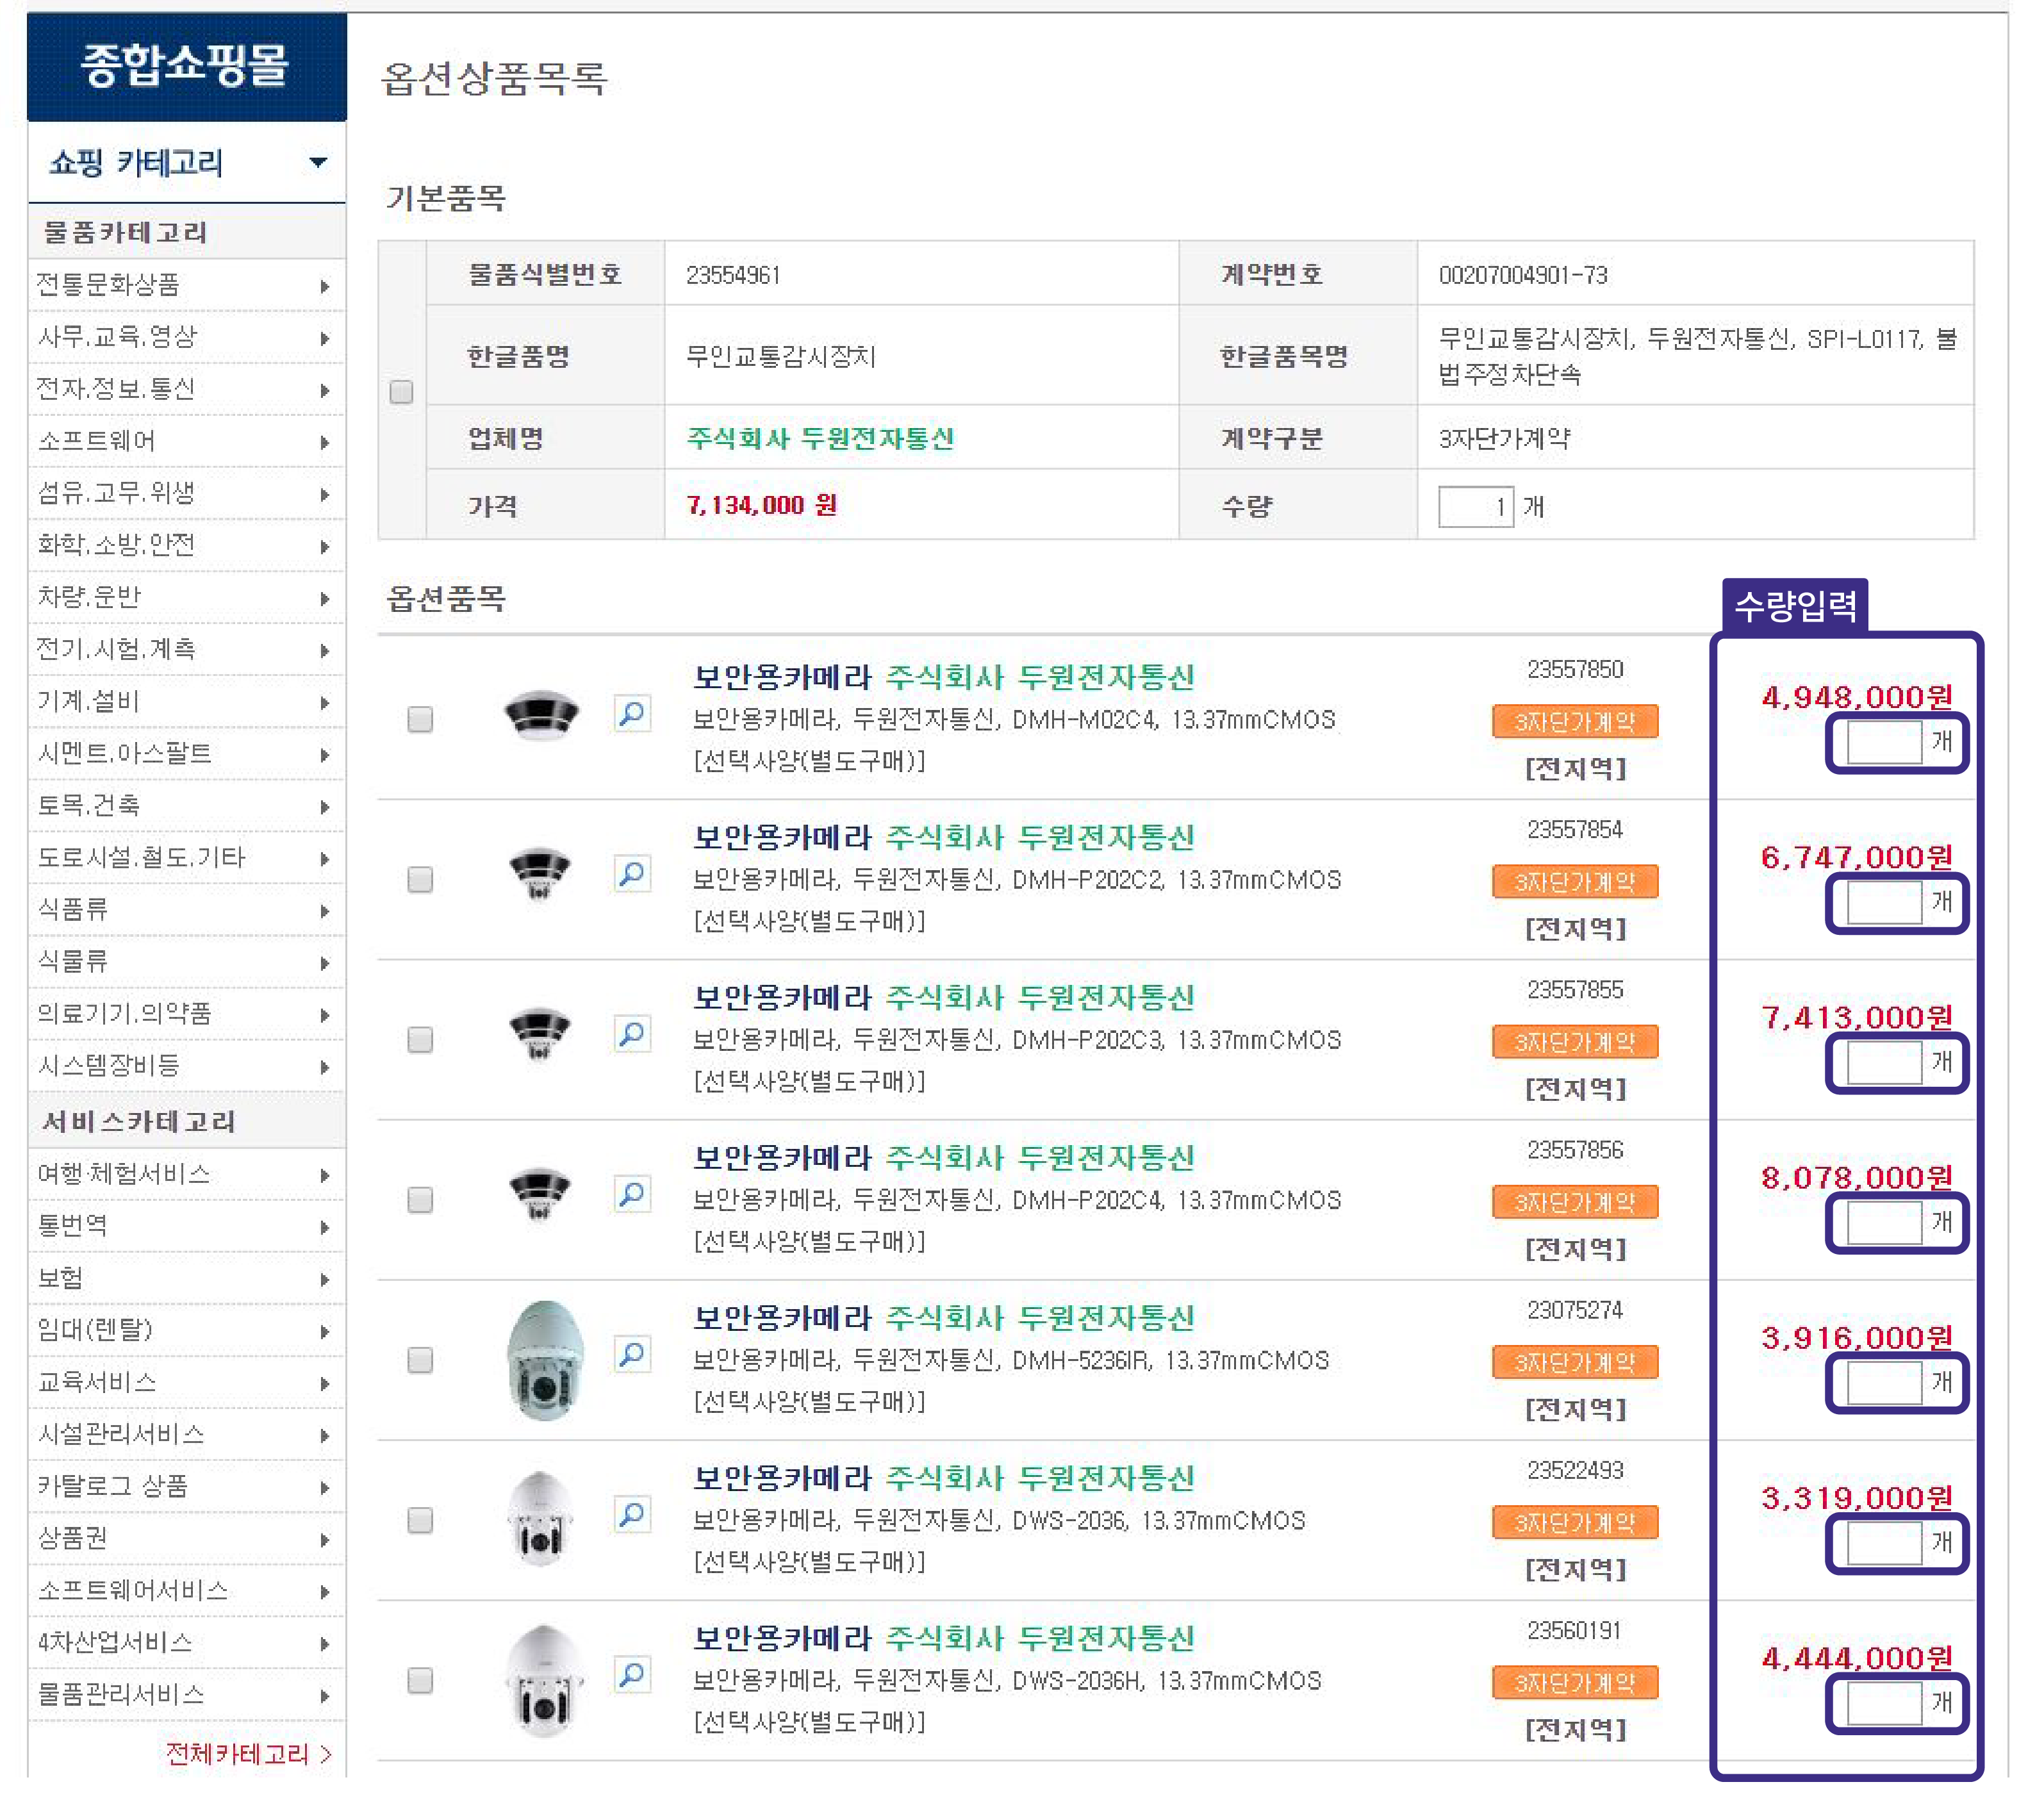Click magnifier icon for DMH-P202C3 camera
2044x1798 pixels.
pyautogui.click(x=632, y=1034)
